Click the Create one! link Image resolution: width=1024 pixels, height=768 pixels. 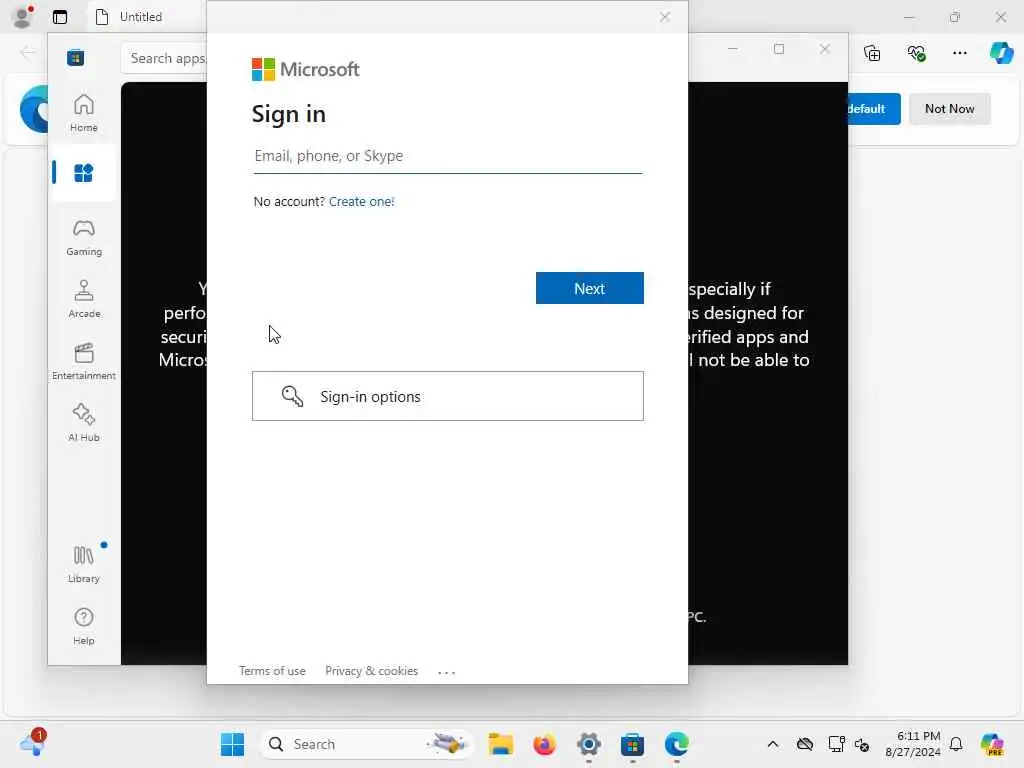tap(361, 202)
